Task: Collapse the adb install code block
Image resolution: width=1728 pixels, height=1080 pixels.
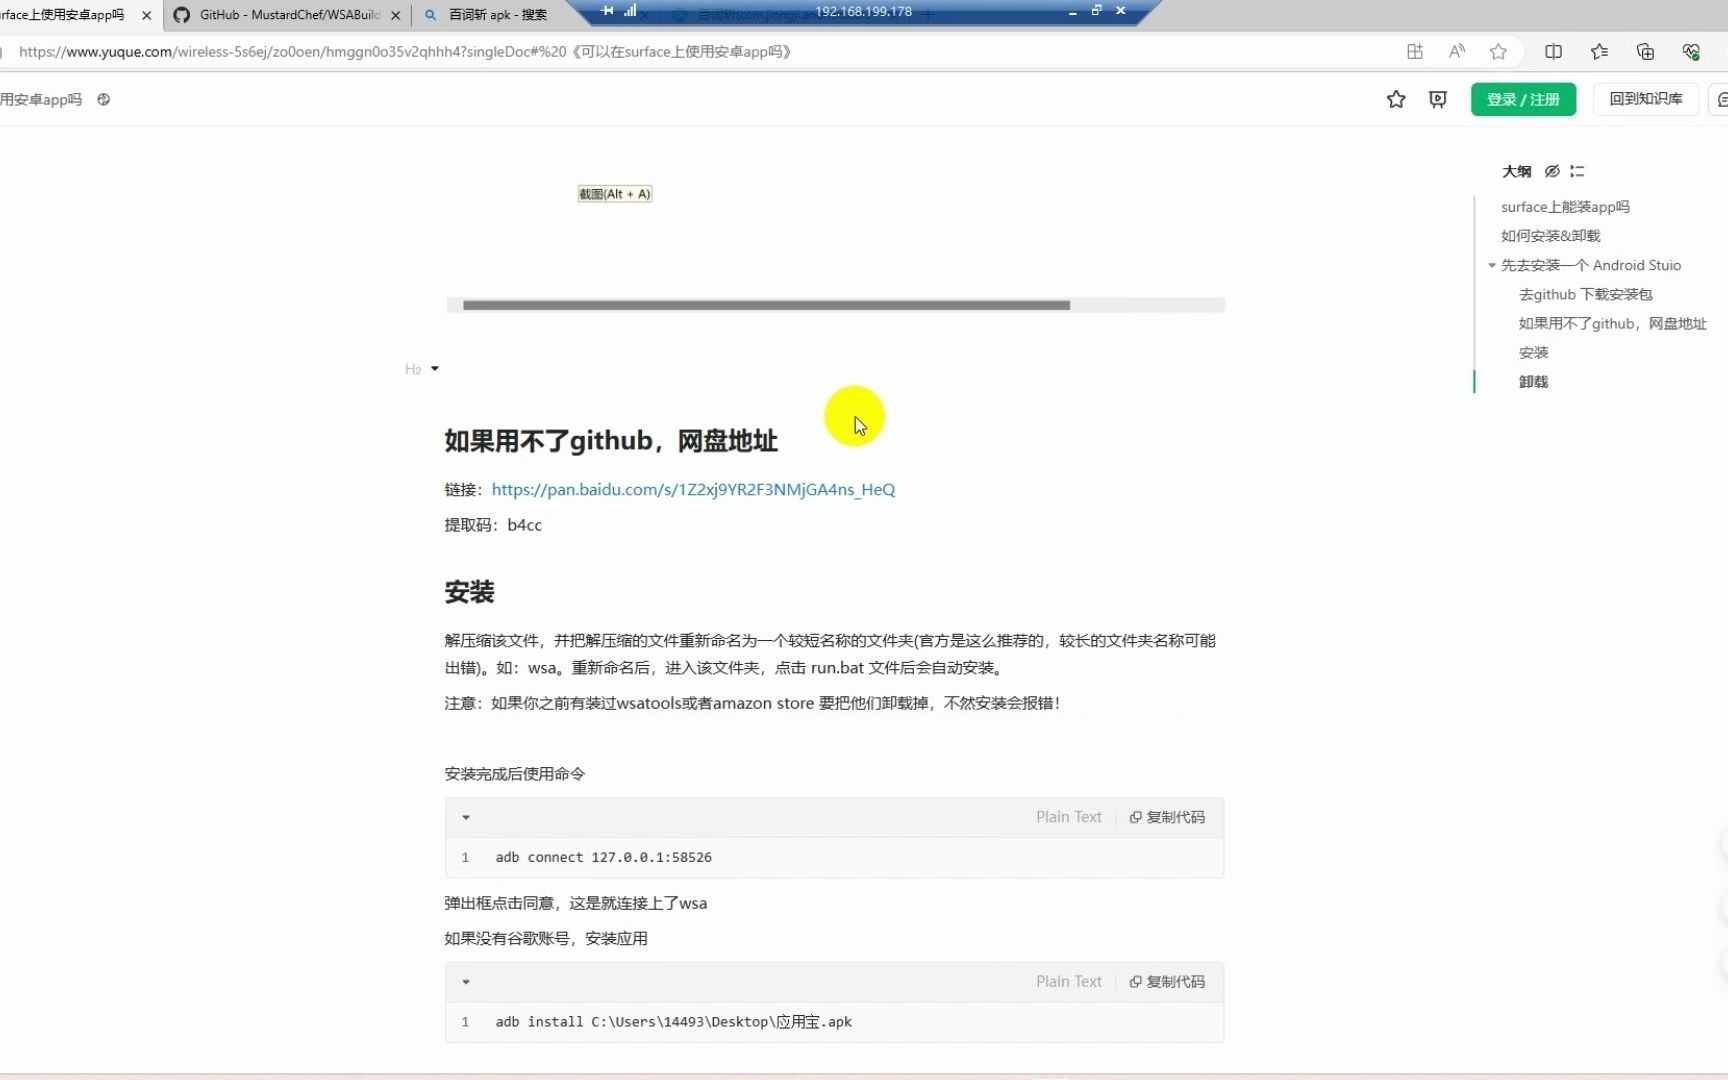Action: (466, 982)
